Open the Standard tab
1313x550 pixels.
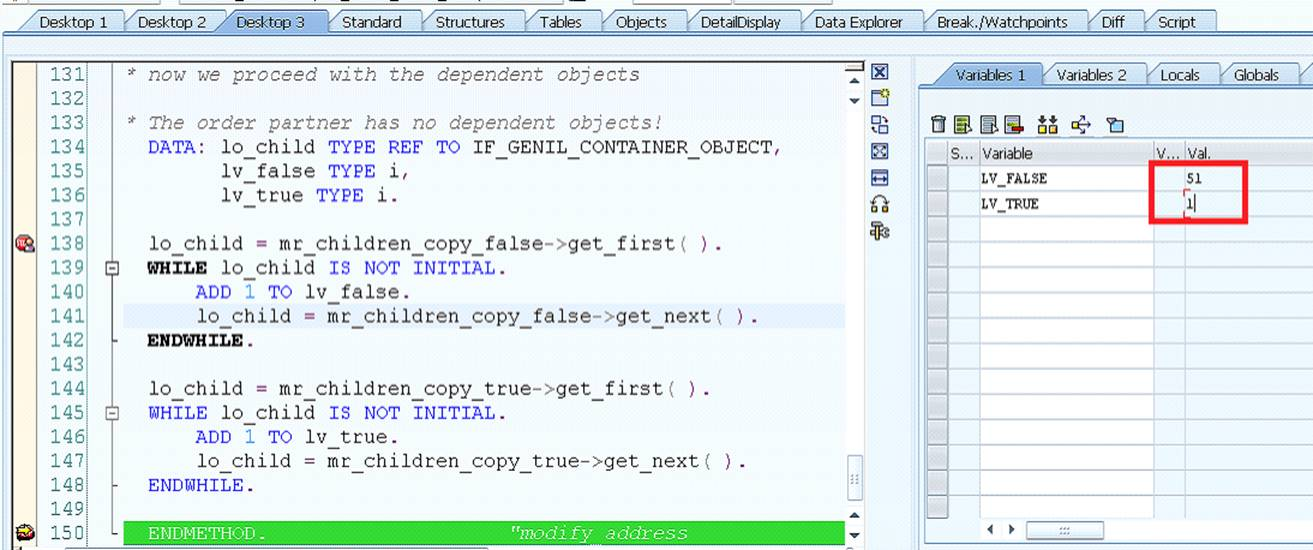coord(372,21)
